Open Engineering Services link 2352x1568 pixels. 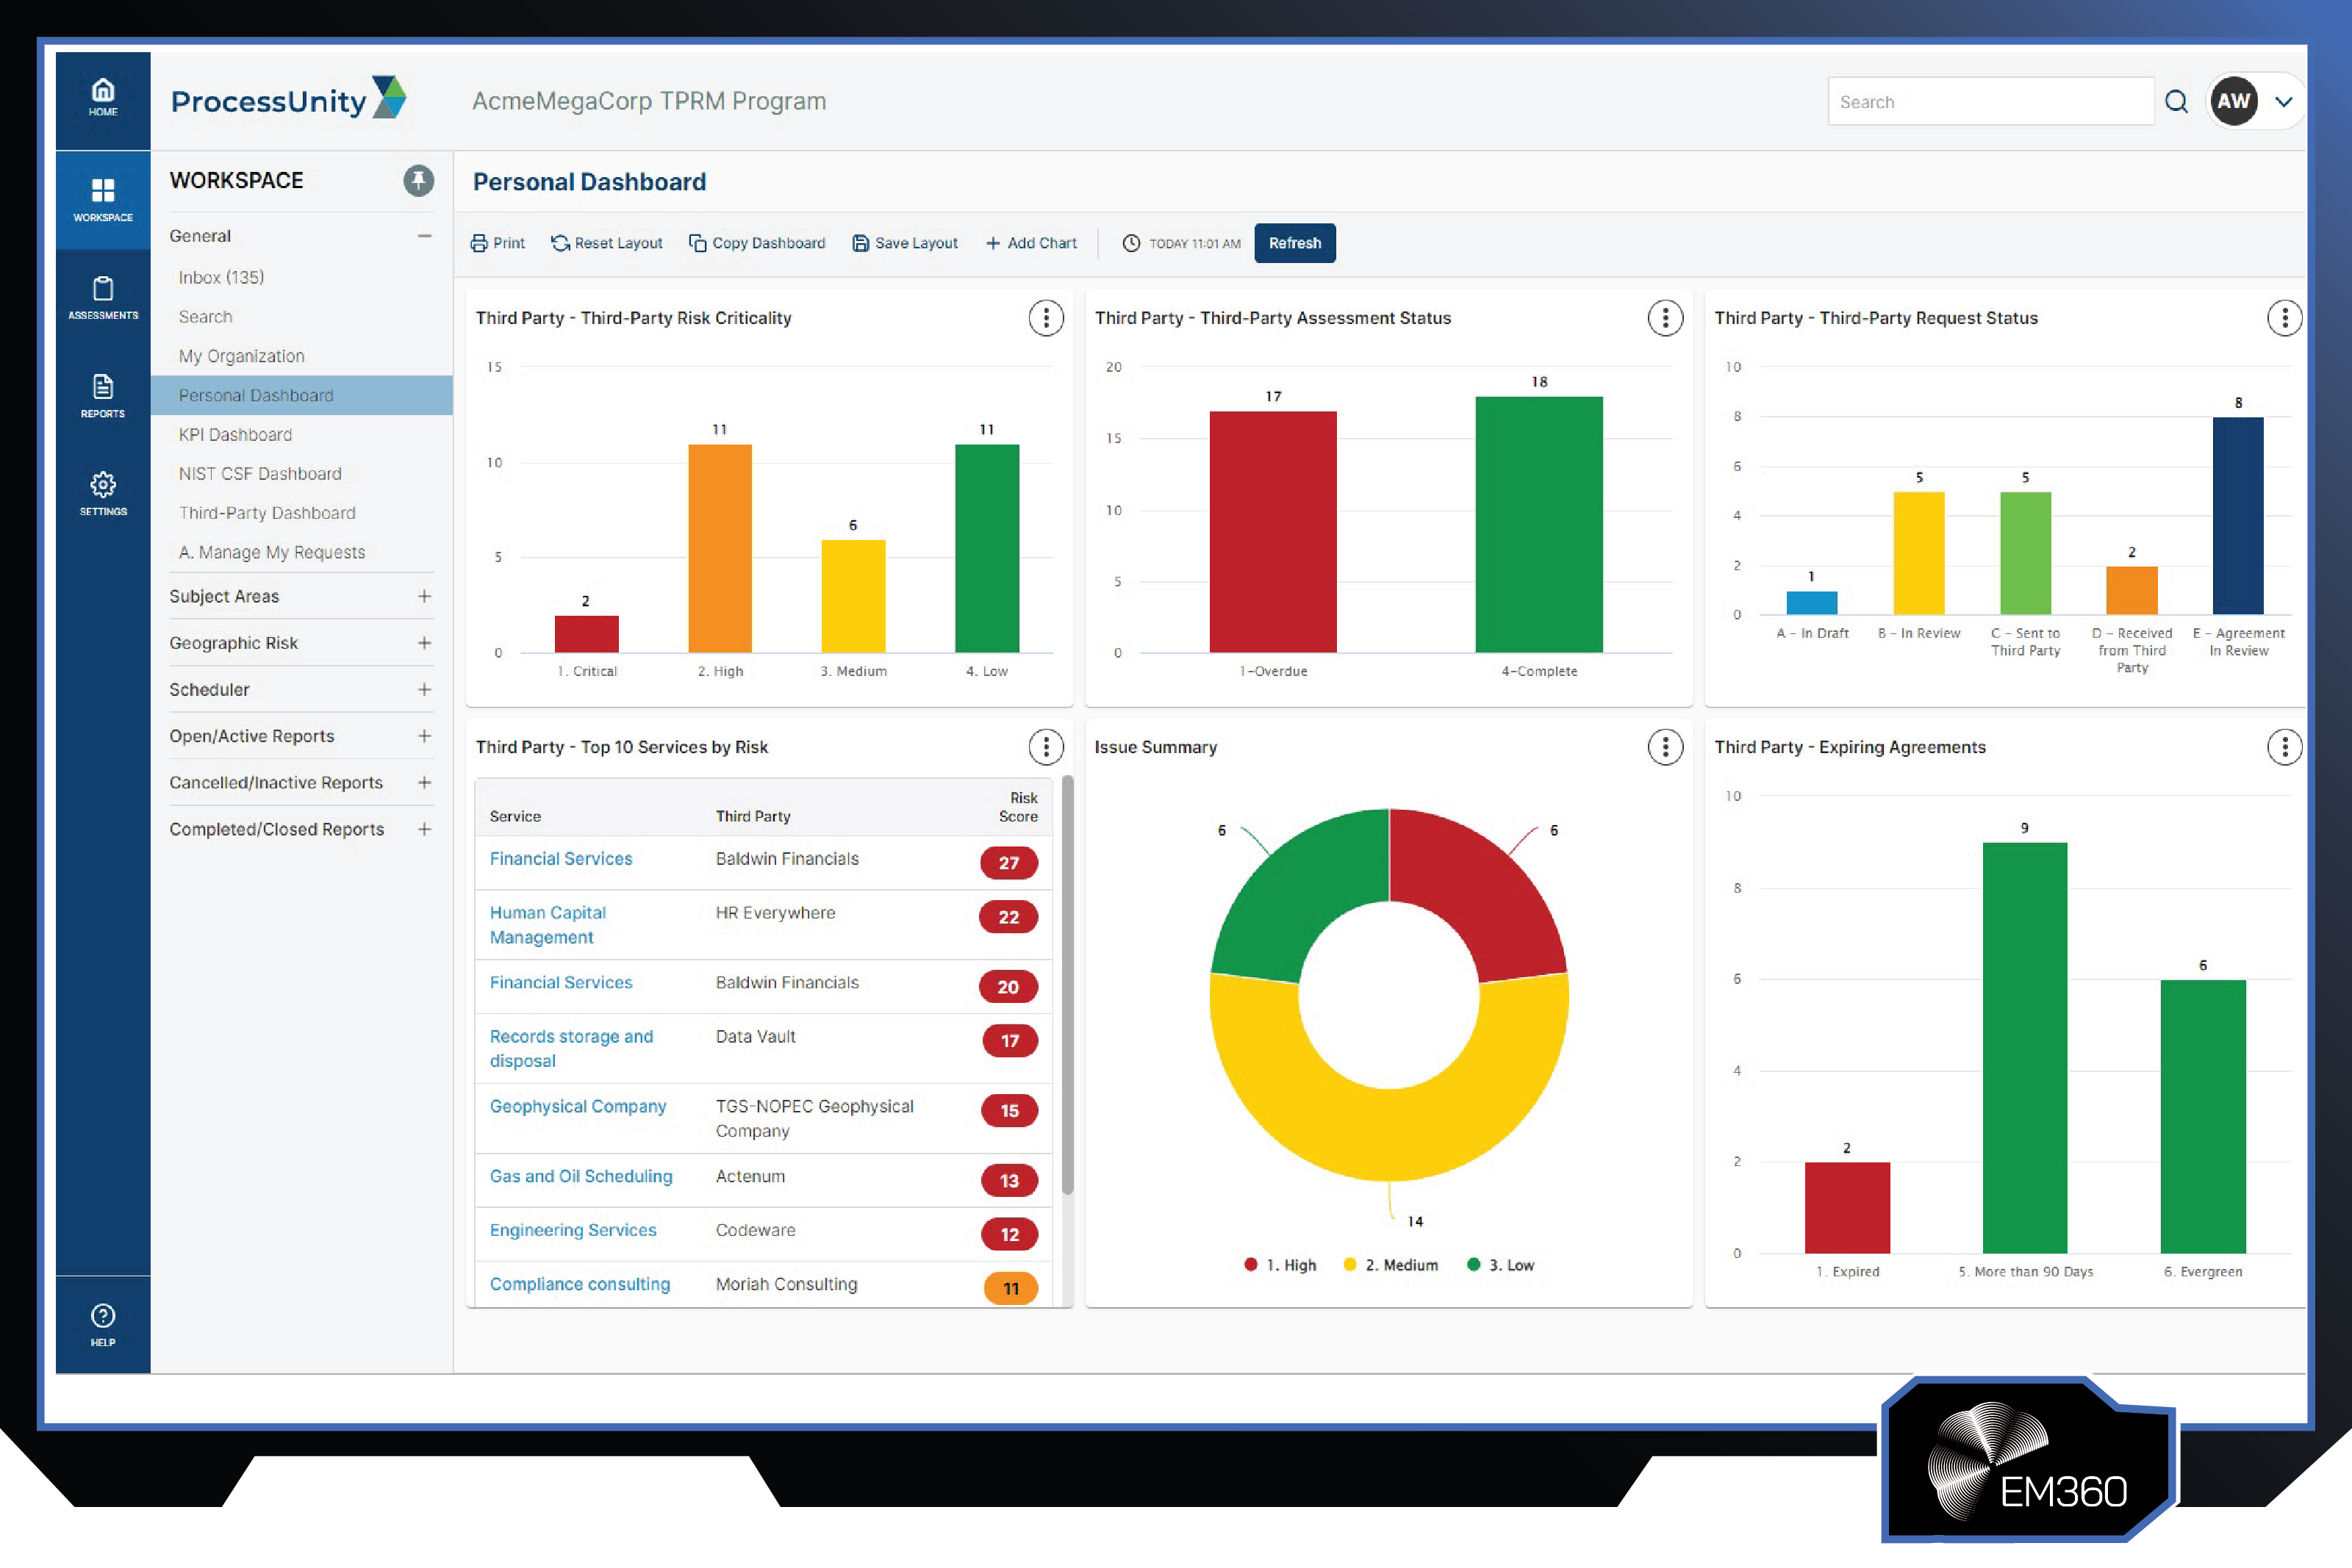(573, 1231)
